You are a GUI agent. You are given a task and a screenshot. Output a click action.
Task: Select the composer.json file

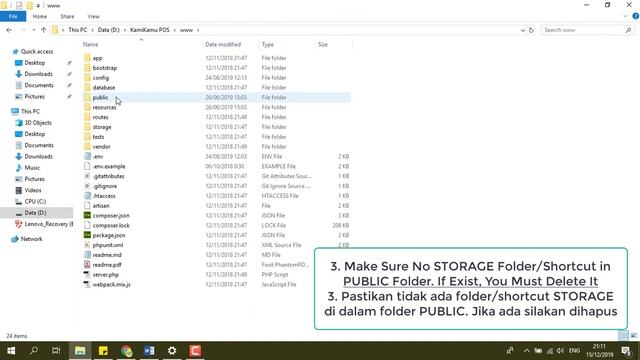point(111,216)
